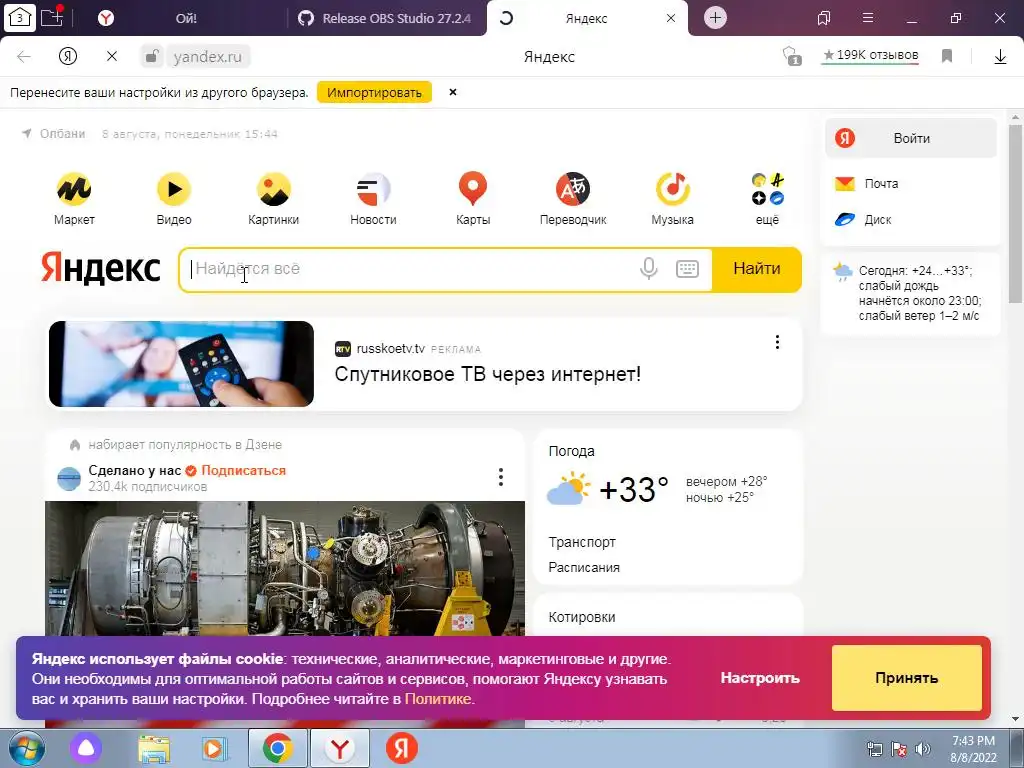Open Переводчик translator service icon
The width and height of the screenshot is (1024, 768).
pos(573,199)
